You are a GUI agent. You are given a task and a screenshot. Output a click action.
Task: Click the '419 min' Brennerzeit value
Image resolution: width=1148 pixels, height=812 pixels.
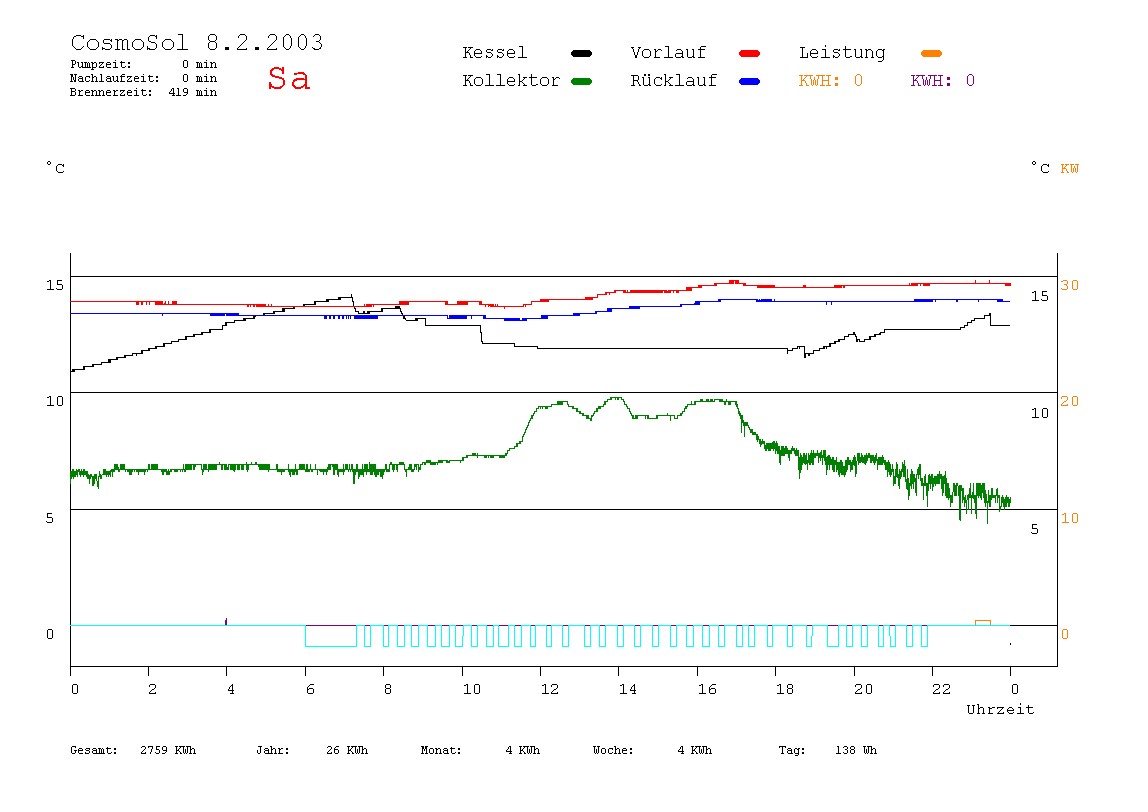[193, 92]
